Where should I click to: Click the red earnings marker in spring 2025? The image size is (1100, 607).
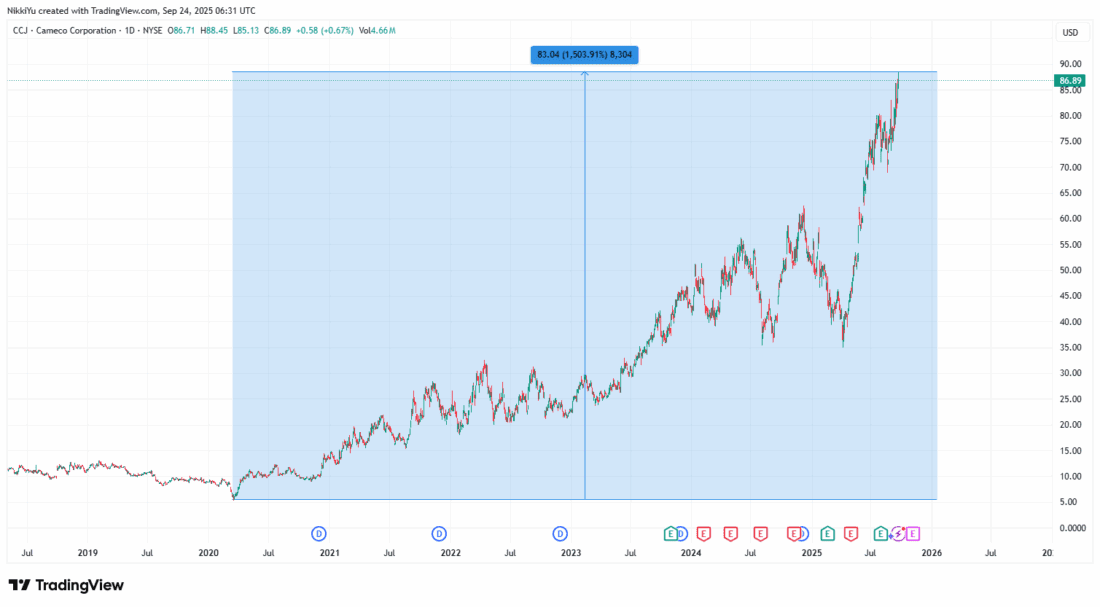tap(851, 533)
